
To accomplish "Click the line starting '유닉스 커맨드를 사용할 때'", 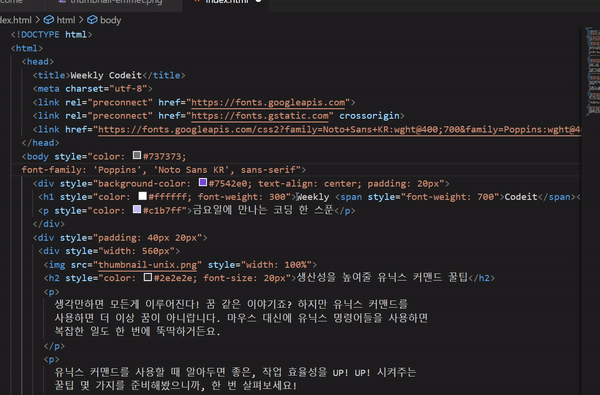I will [x=235, y=372].
